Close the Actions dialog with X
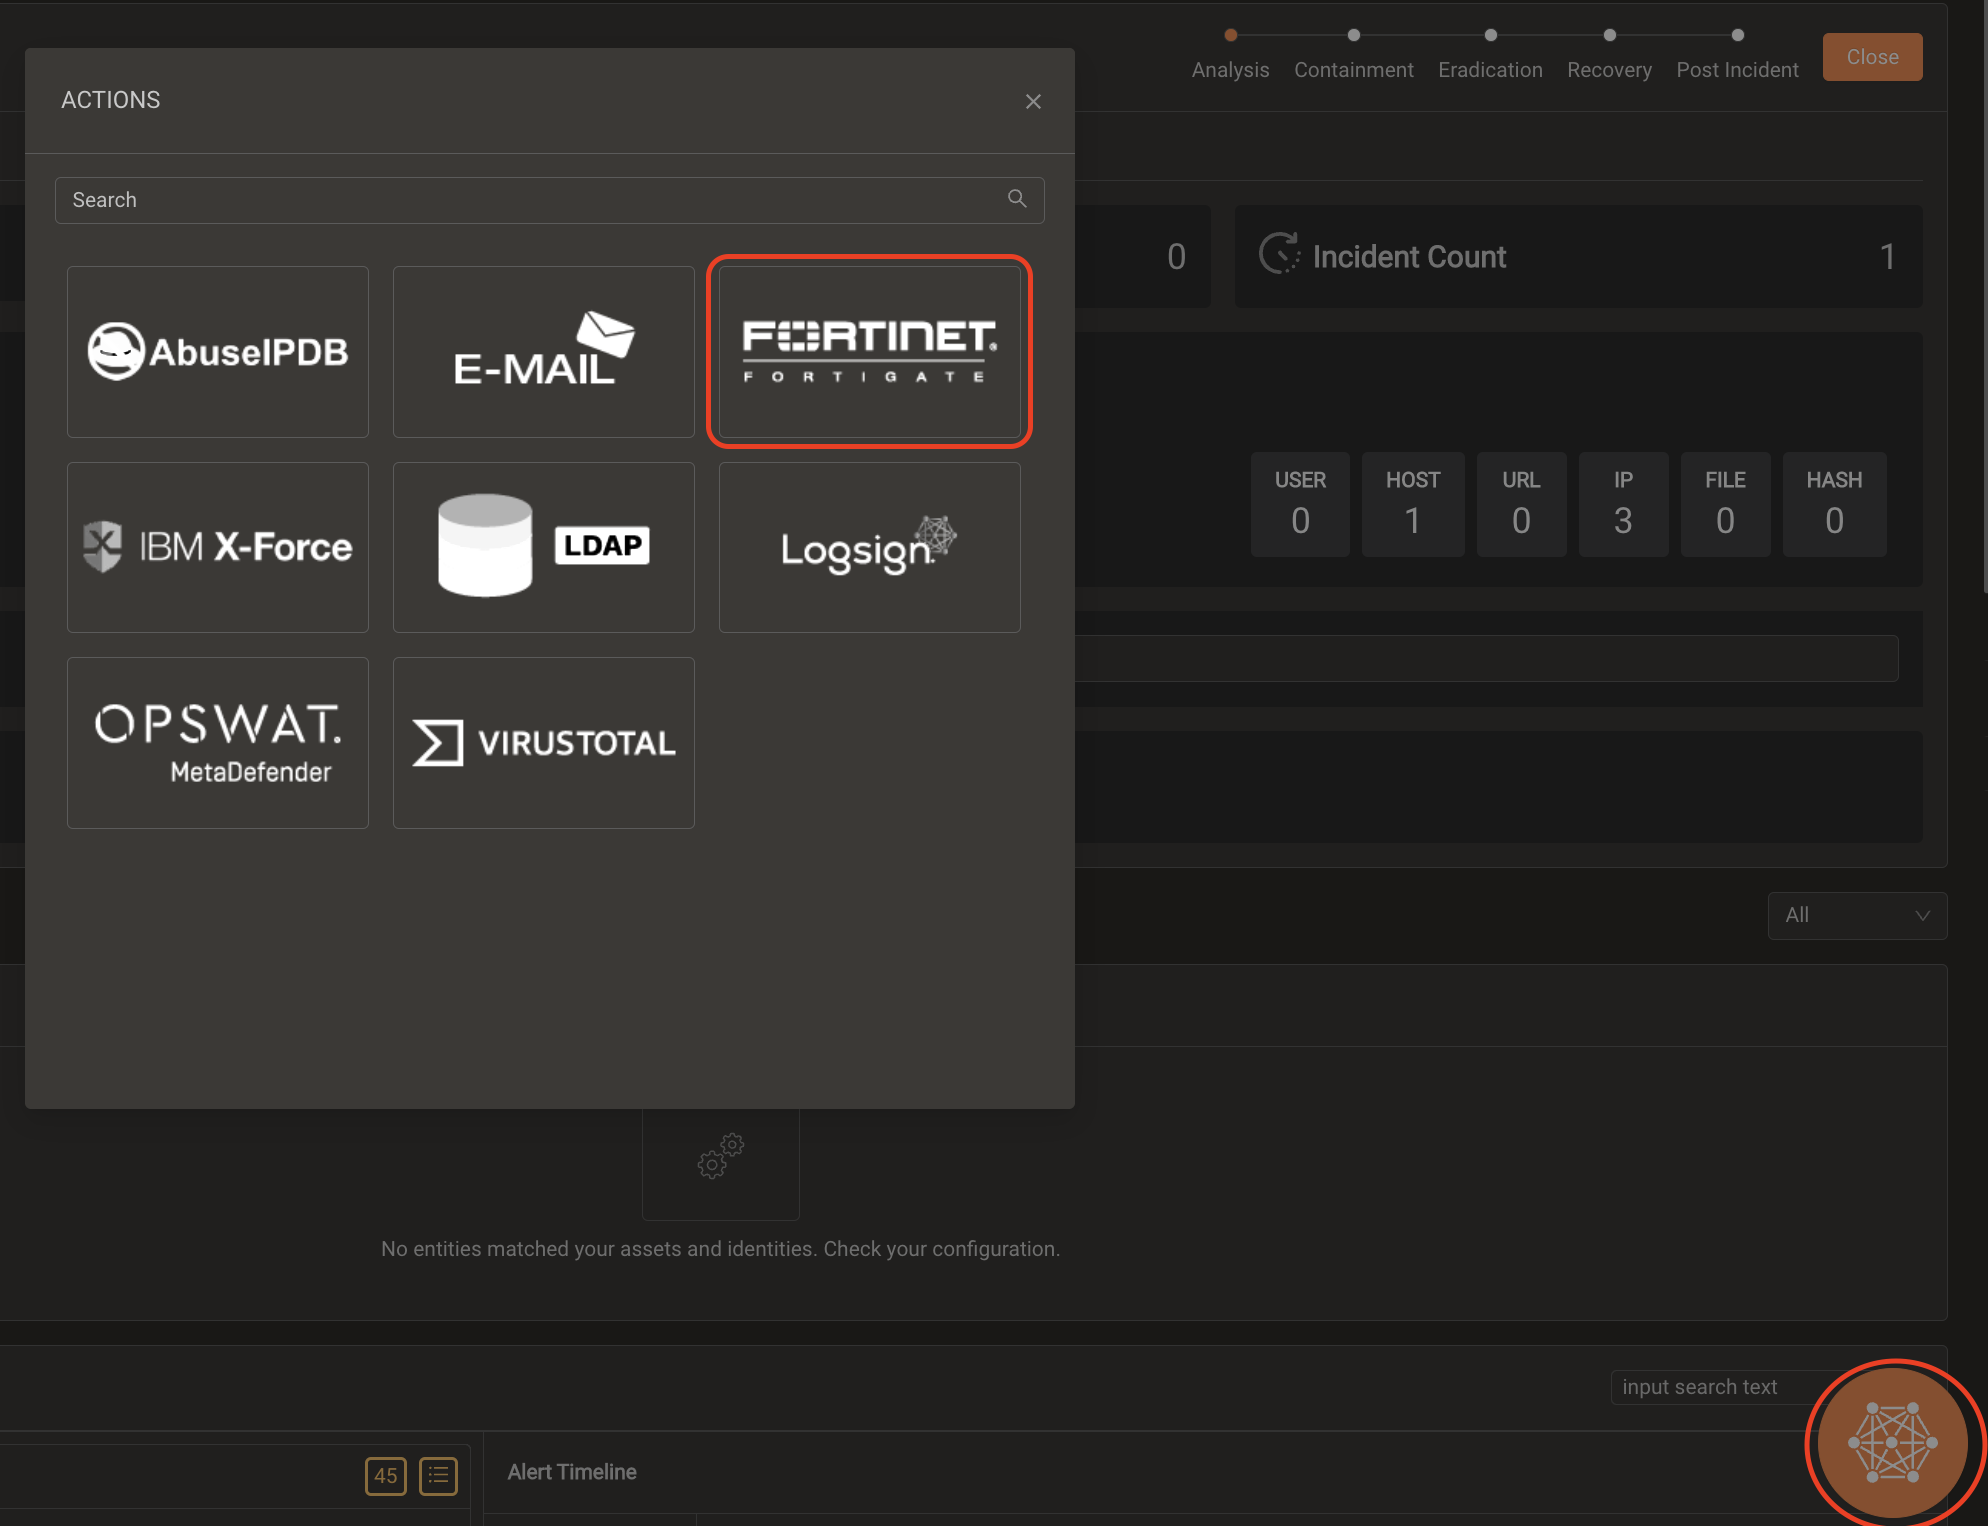 pos(1033,101)
